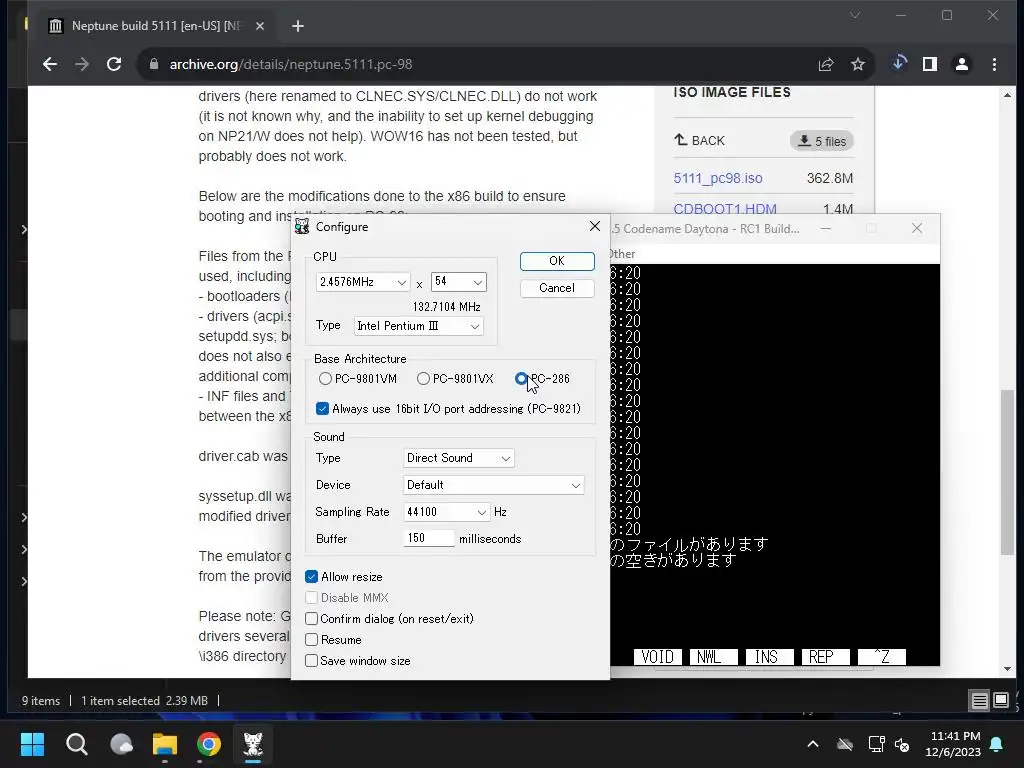Toggle Chrome side panel icon
Image resolution: width=1024 pixels, height=768 pixels.
(x=930, y=64)
